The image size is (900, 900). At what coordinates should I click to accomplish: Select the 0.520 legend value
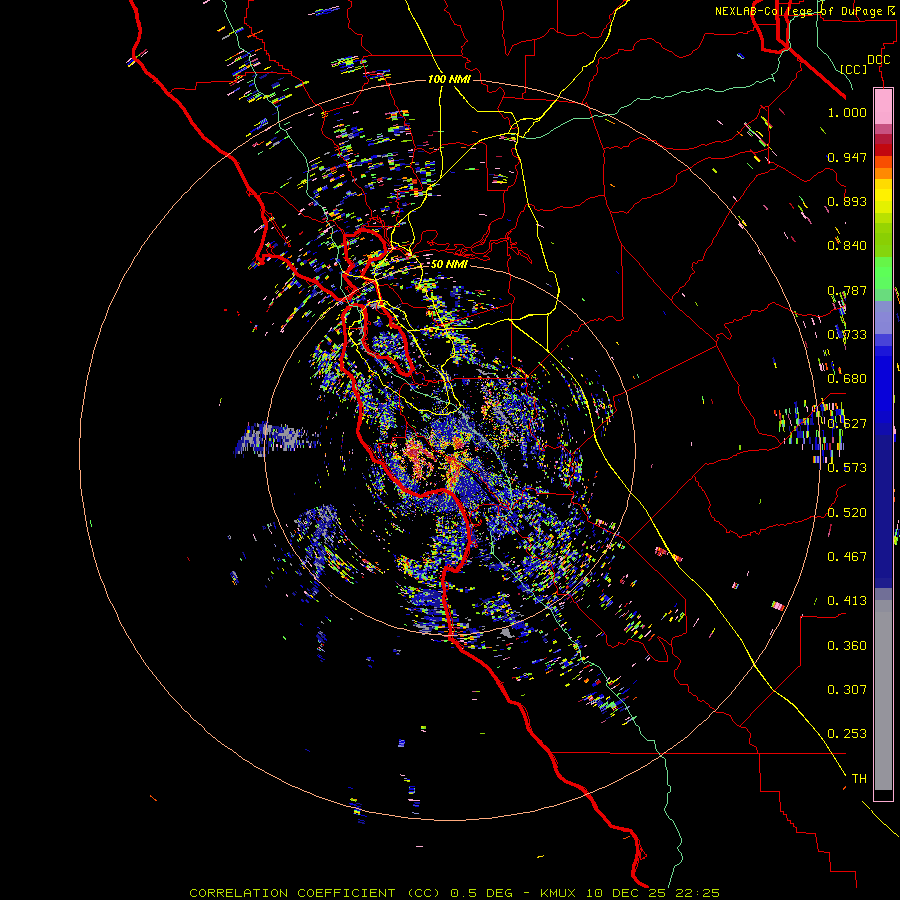click(847, 513)
